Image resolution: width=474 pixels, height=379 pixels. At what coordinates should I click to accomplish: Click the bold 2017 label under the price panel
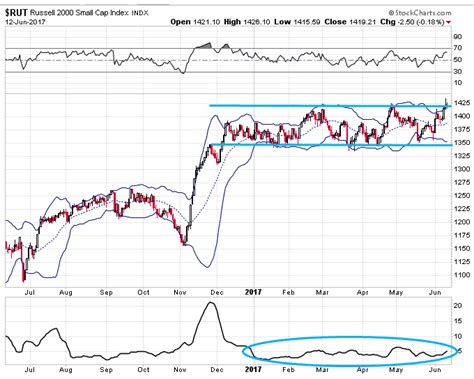(x=253, y=292)
